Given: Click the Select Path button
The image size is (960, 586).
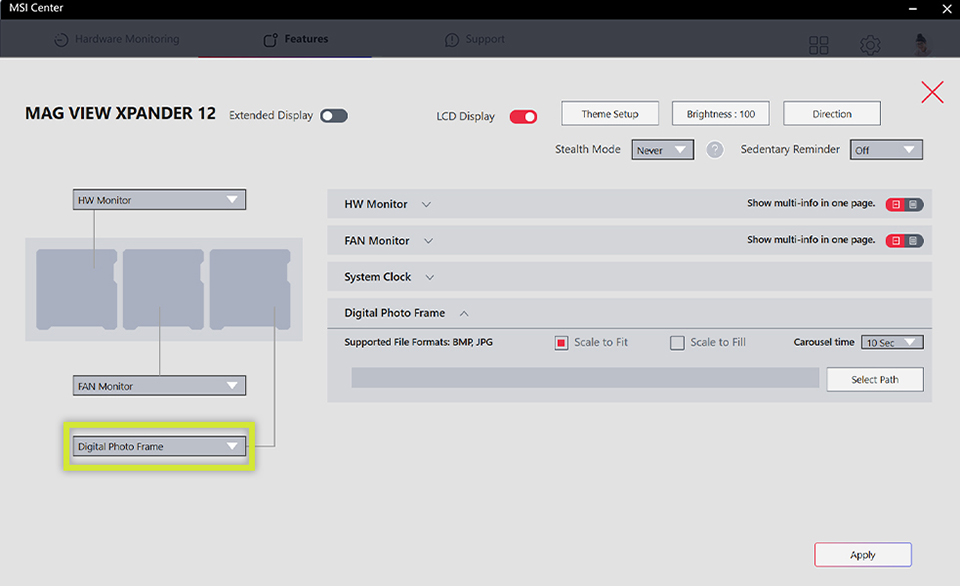Looking at the screenshot, I should coord(875,380).
